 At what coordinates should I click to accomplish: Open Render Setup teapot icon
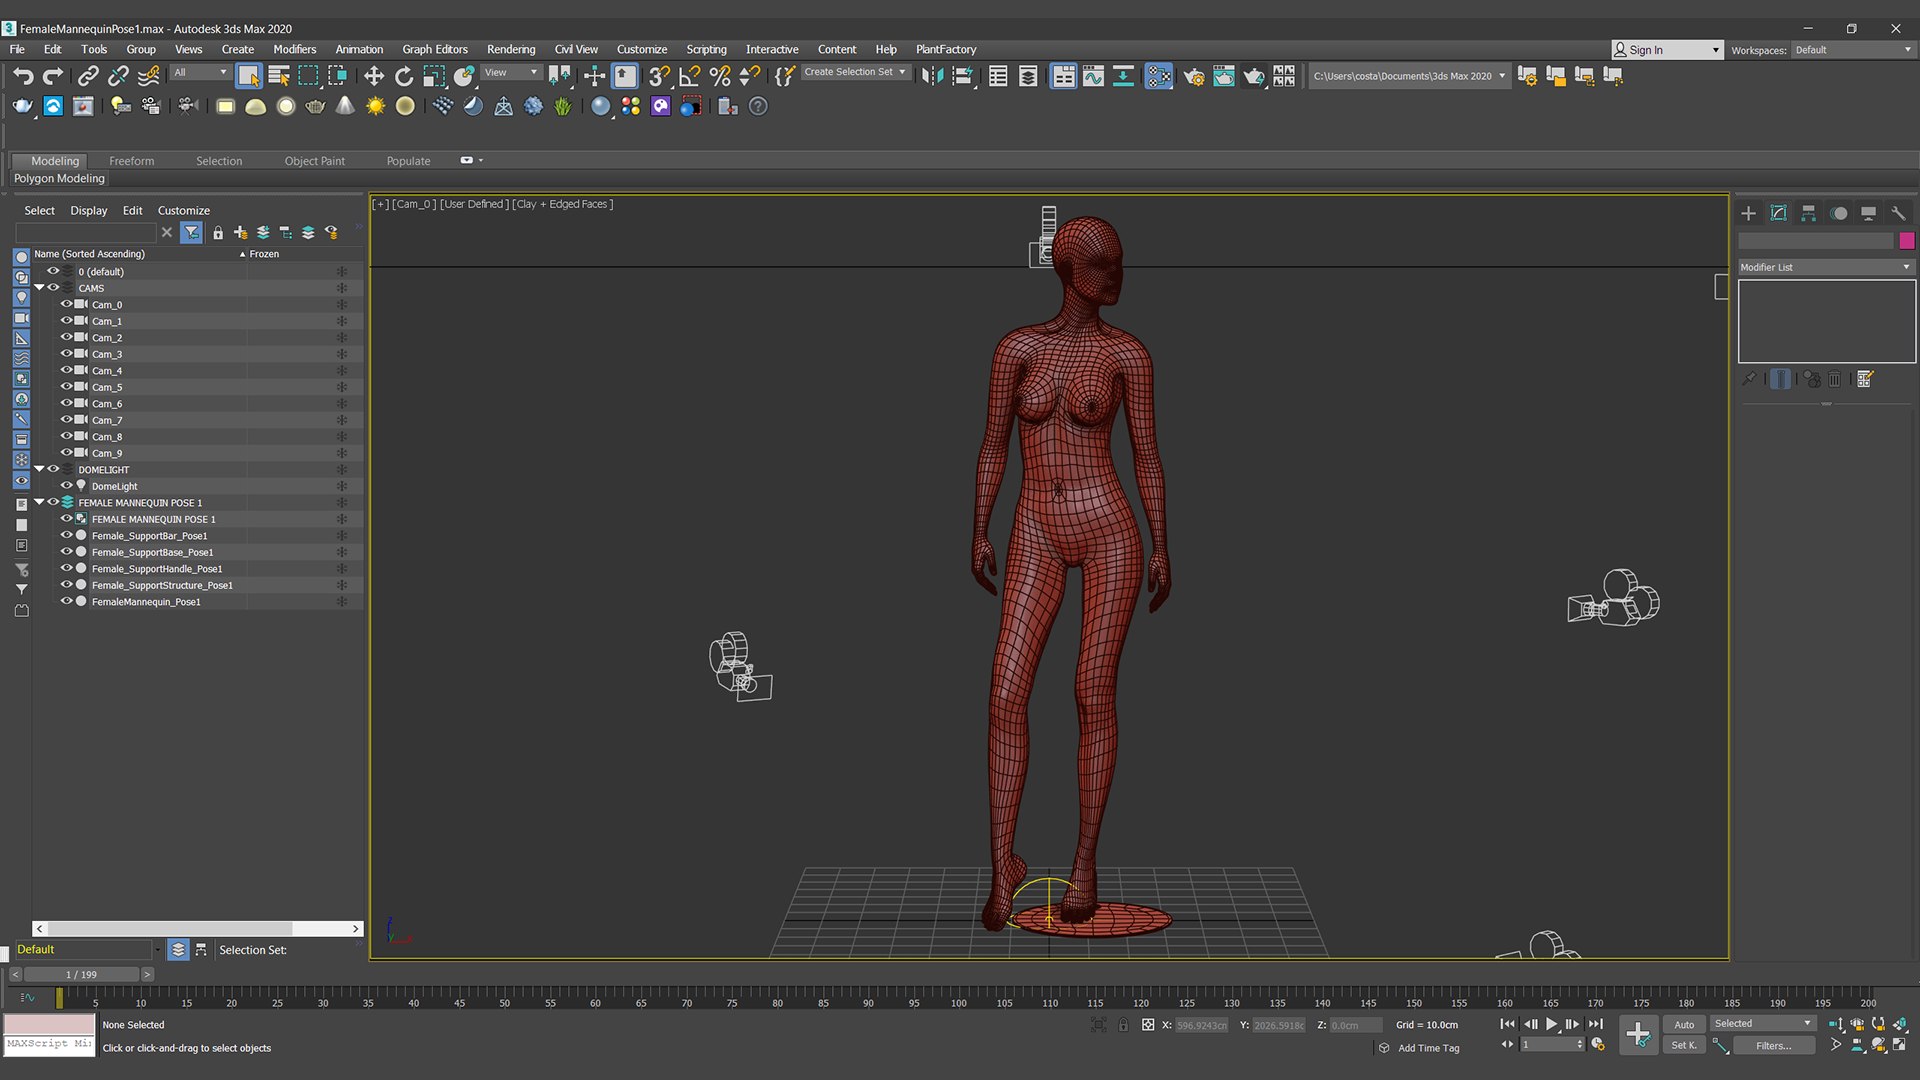(x=1193, y=76)
